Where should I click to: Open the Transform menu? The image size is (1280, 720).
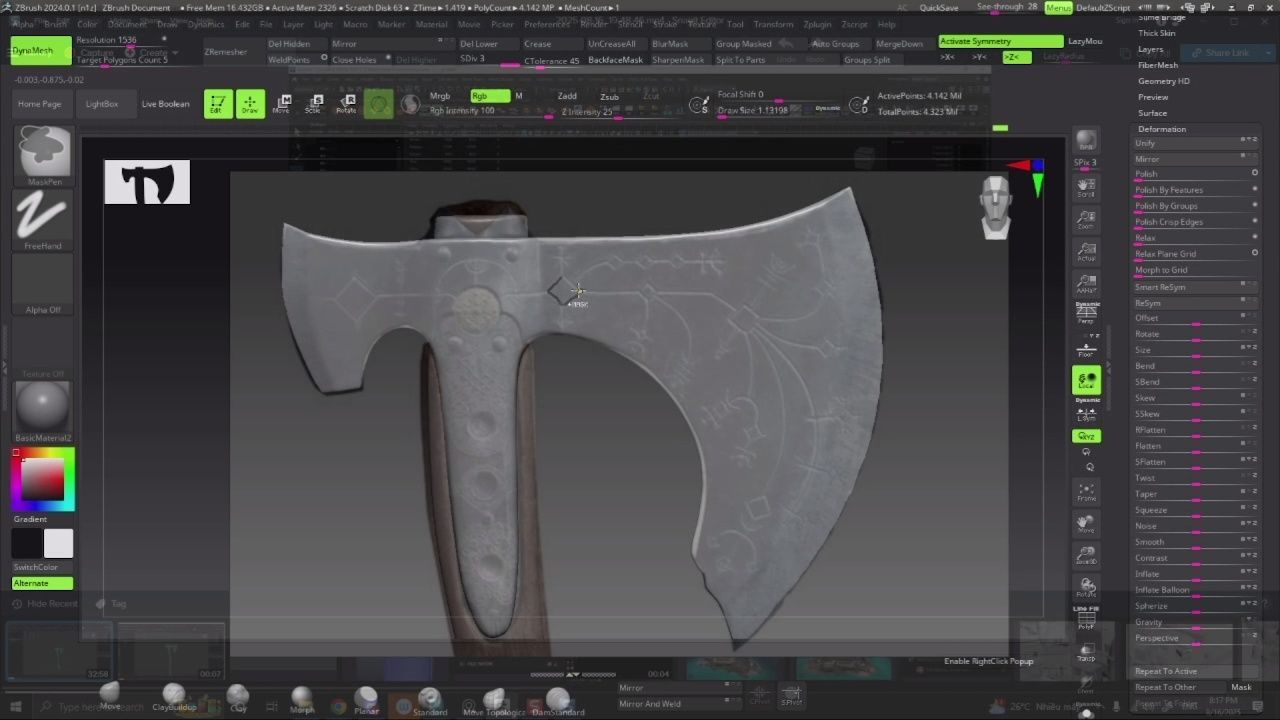tap(773, 24)
